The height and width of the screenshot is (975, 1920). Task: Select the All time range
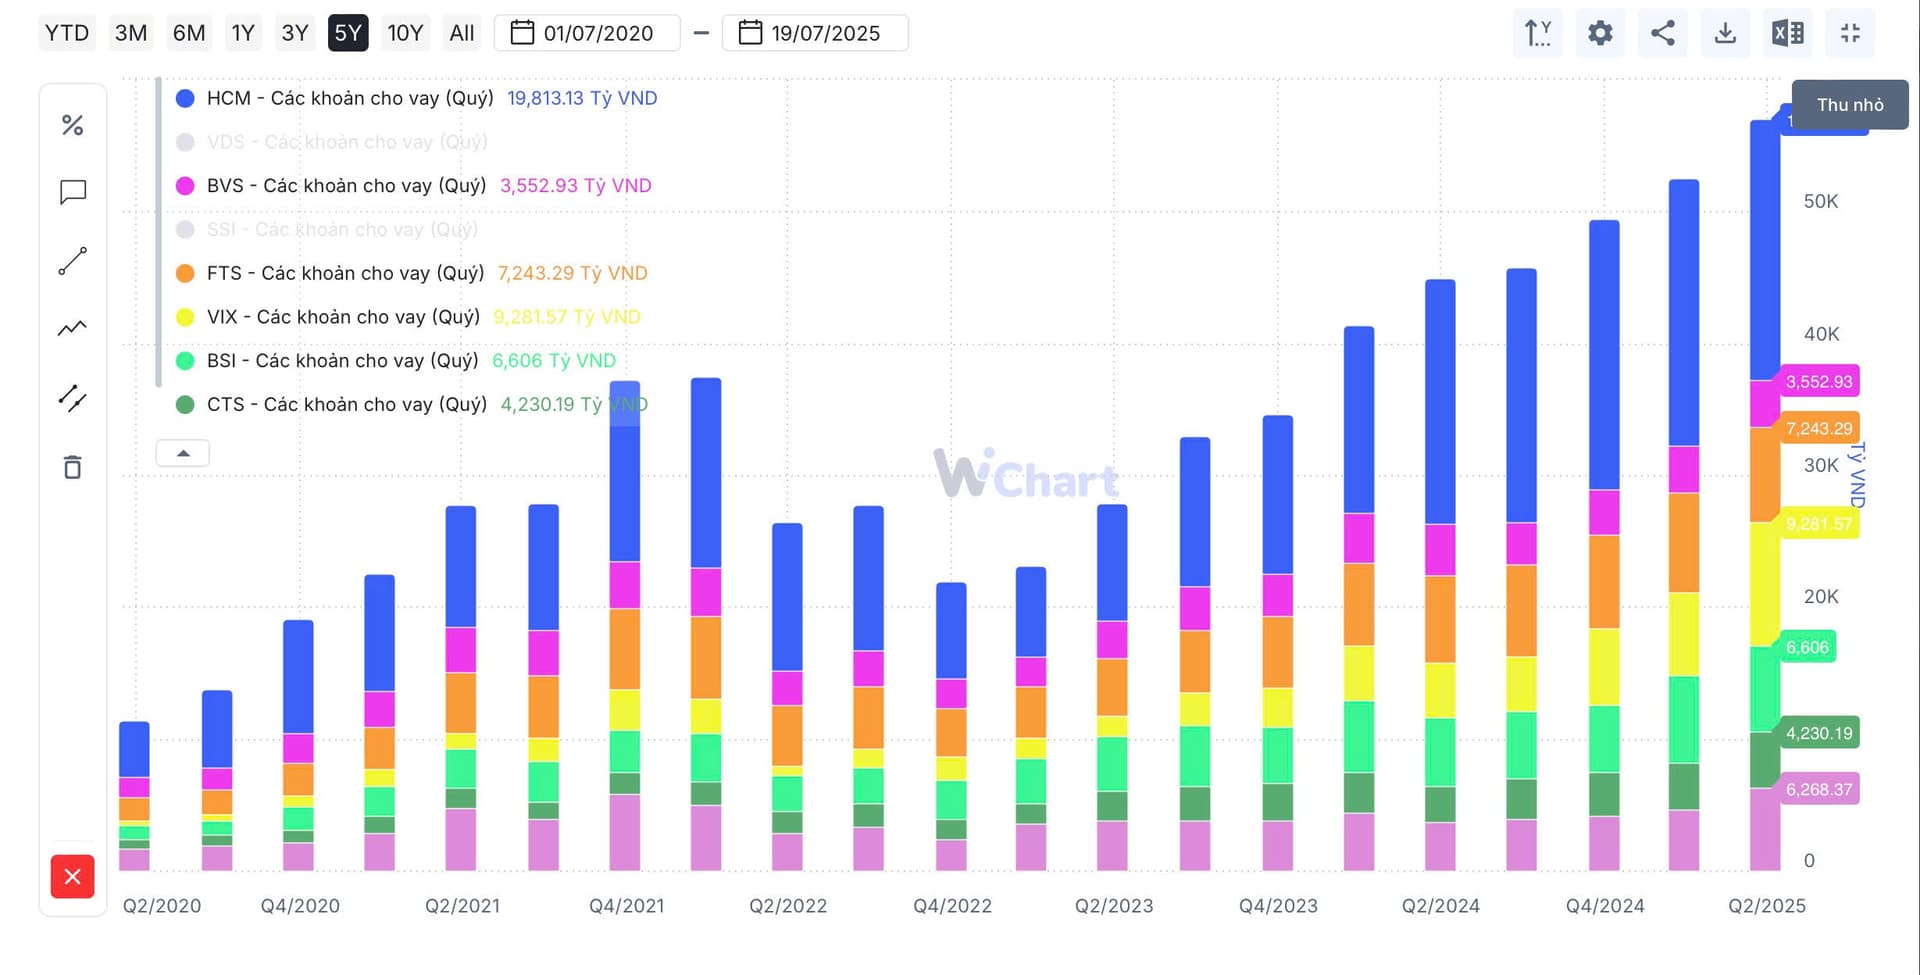[462, 33]
